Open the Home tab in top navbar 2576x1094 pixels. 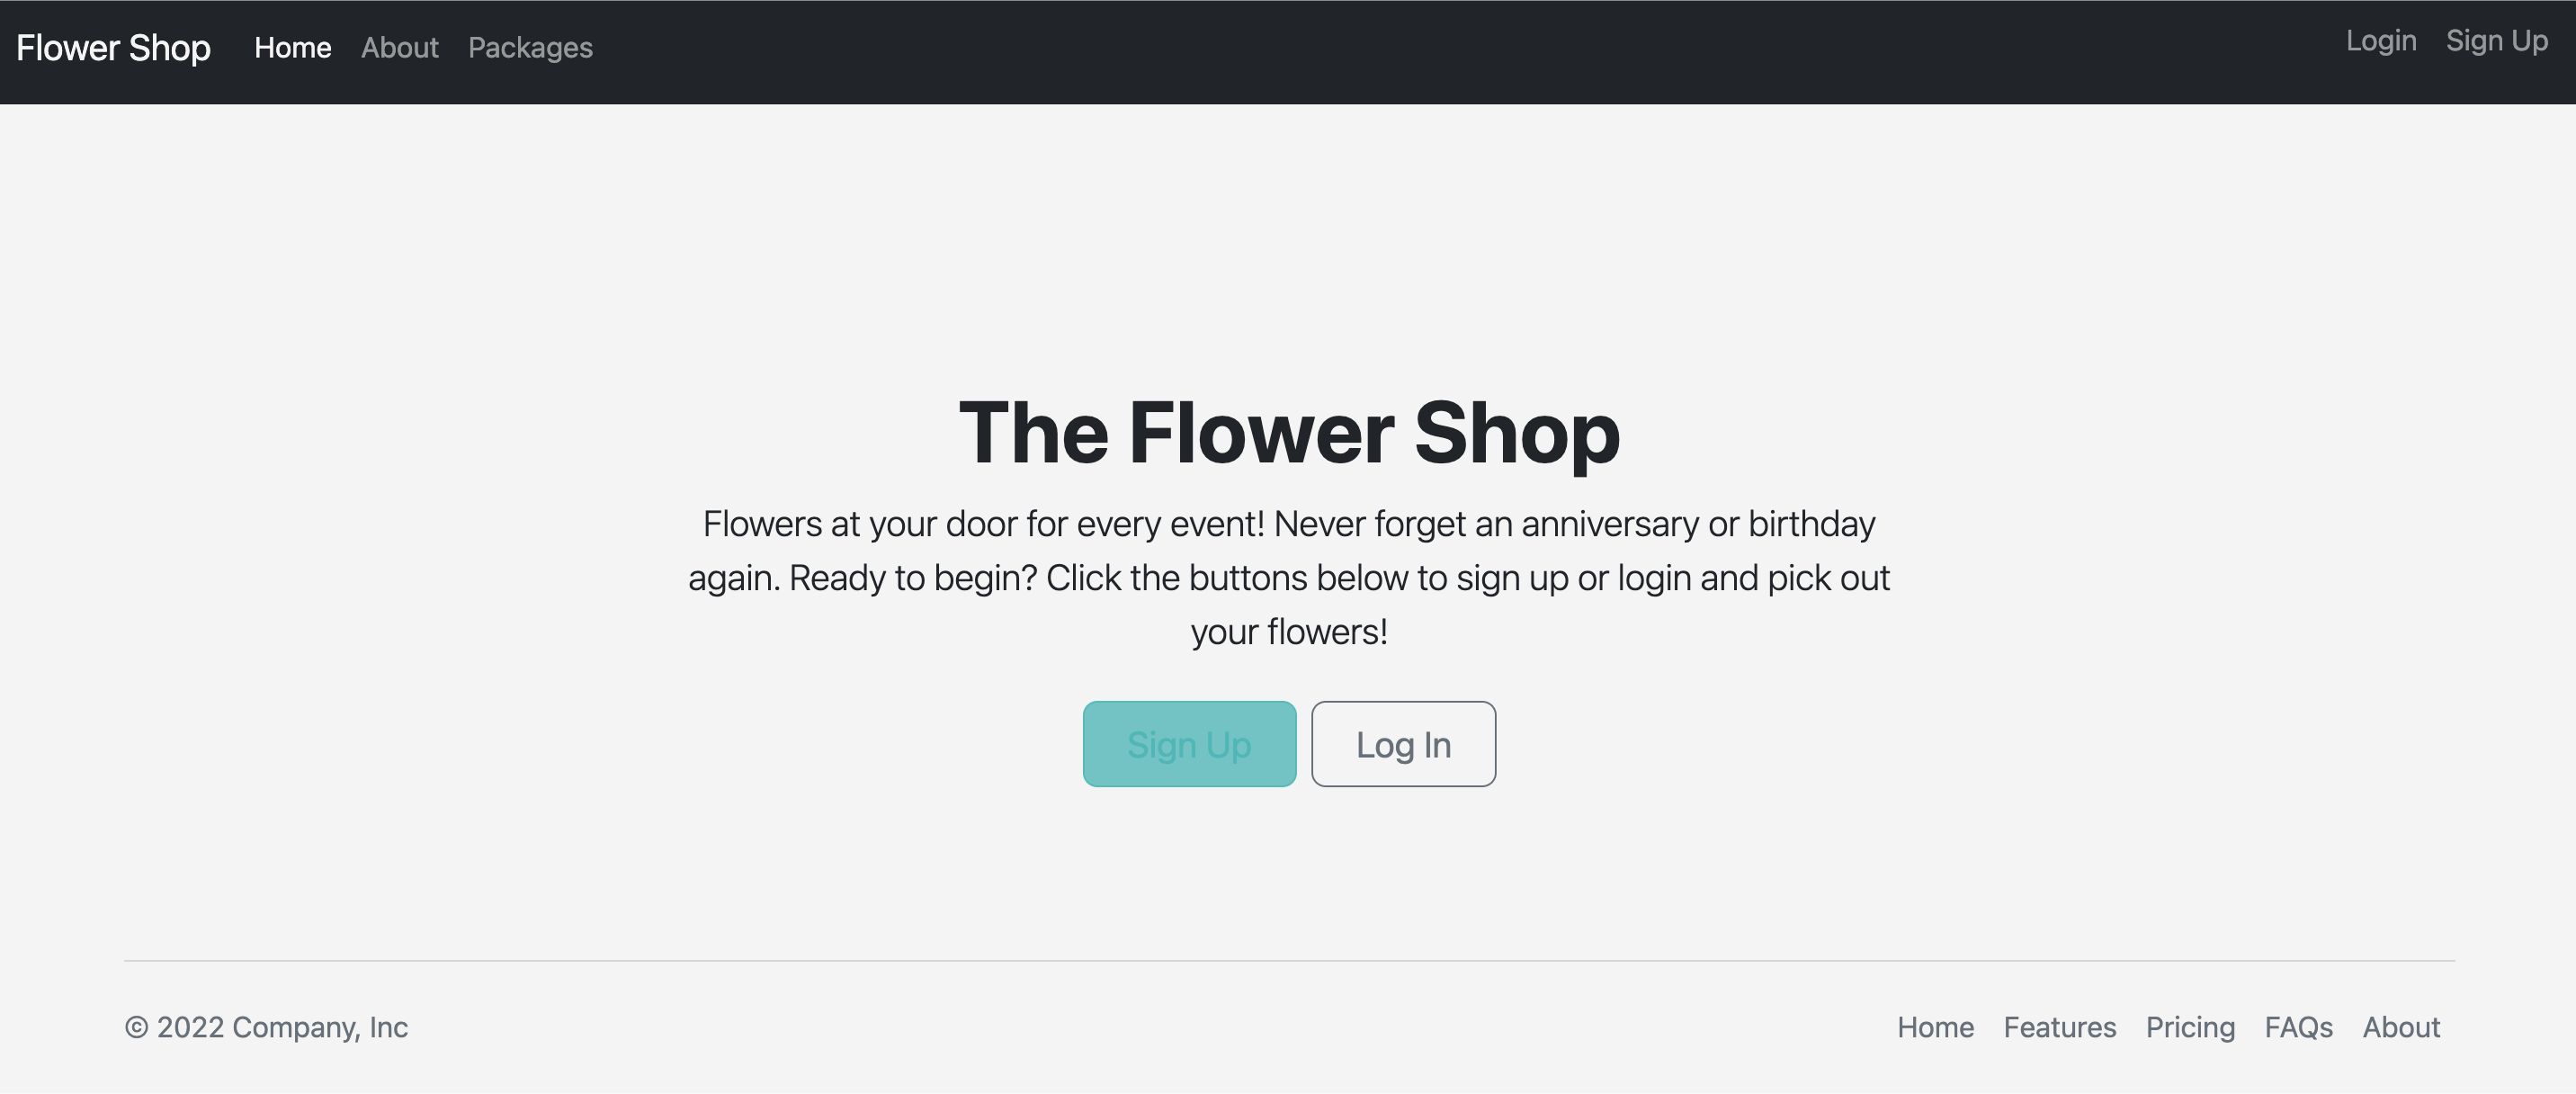pos(292,48)
